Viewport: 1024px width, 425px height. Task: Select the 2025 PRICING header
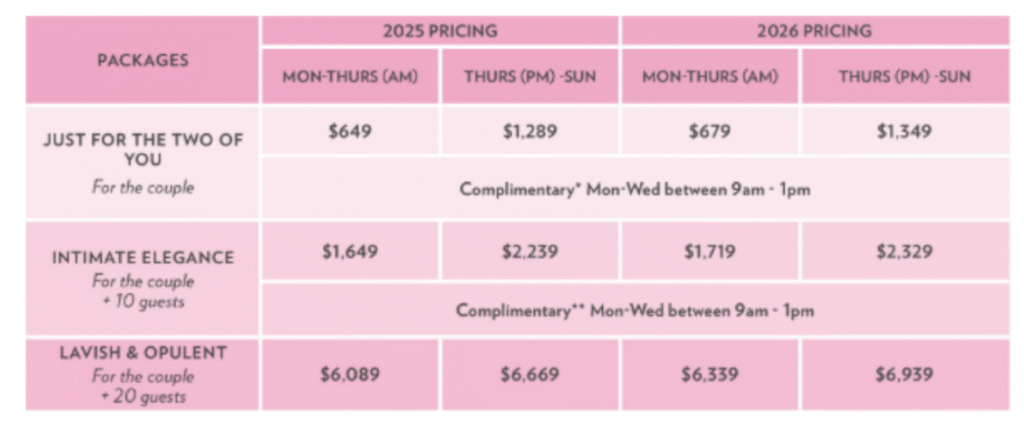(440, 31)
